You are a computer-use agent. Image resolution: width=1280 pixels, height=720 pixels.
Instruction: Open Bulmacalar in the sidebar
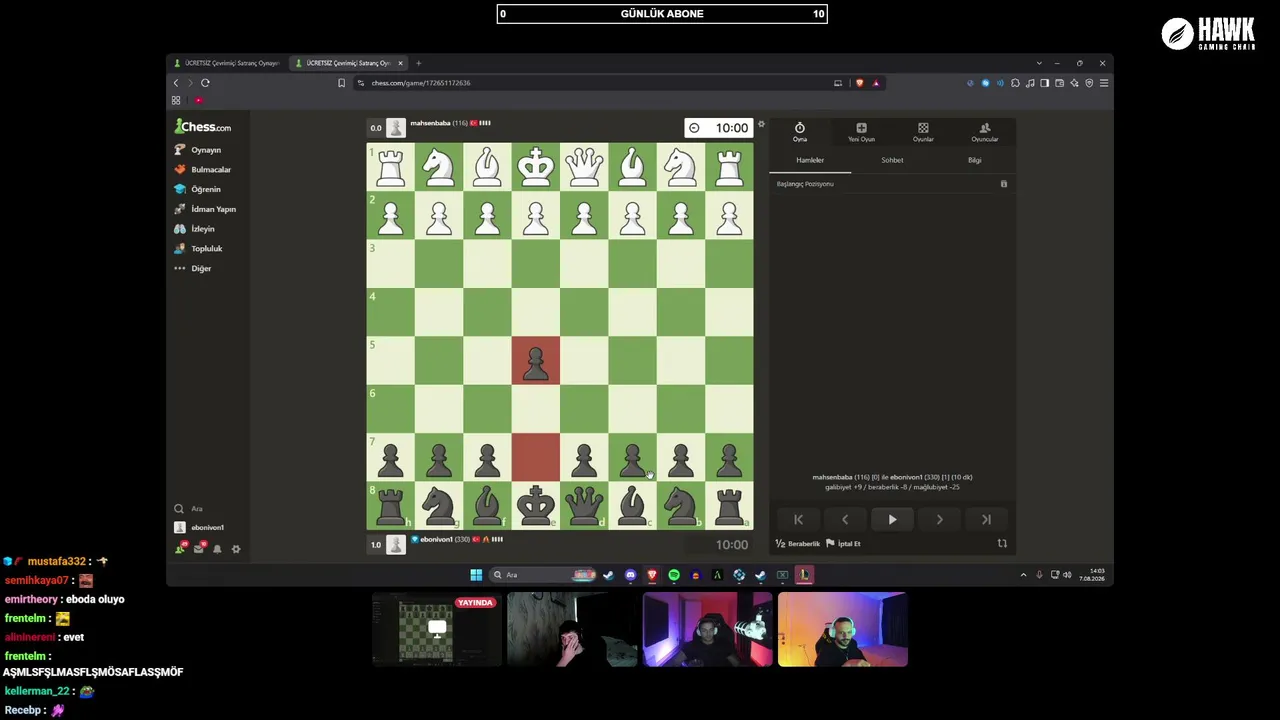click(202, 170)
